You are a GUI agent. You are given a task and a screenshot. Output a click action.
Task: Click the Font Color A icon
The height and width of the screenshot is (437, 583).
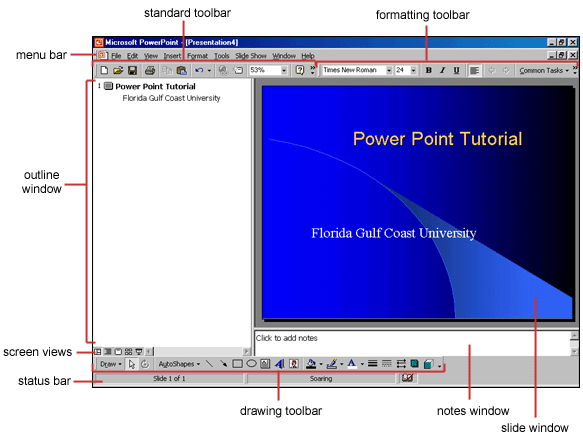352,363
